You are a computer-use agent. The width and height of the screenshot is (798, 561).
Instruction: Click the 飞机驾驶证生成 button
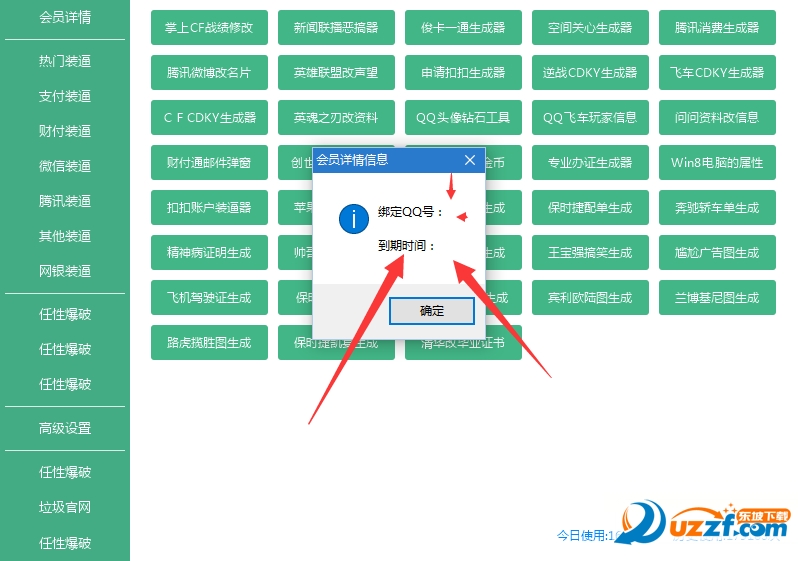[x=209, y=297]
